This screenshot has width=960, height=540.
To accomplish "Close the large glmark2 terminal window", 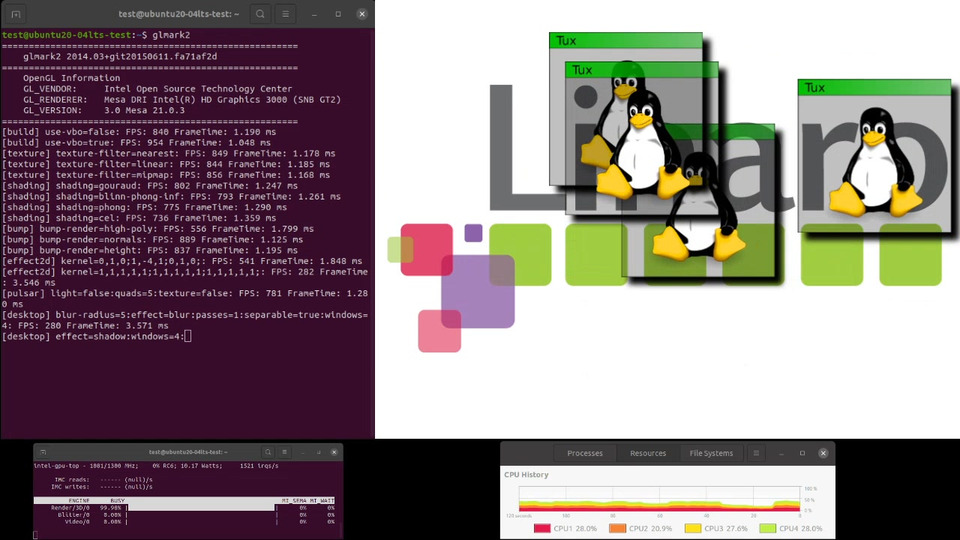I will click(362, 13).
